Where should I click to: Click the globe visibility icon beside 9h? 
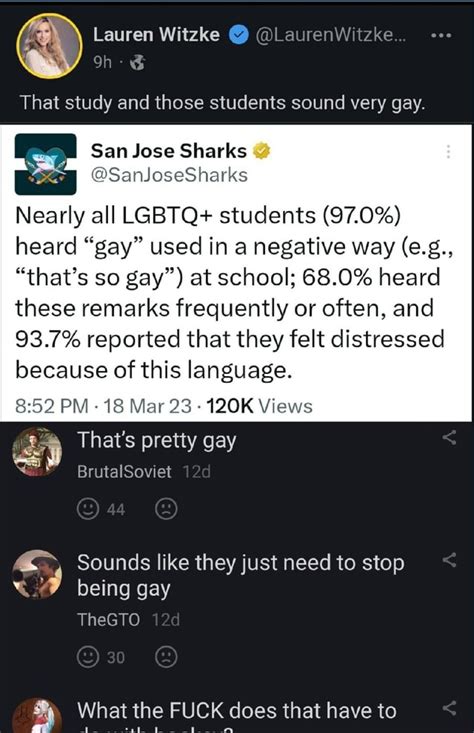click(137, 62)
